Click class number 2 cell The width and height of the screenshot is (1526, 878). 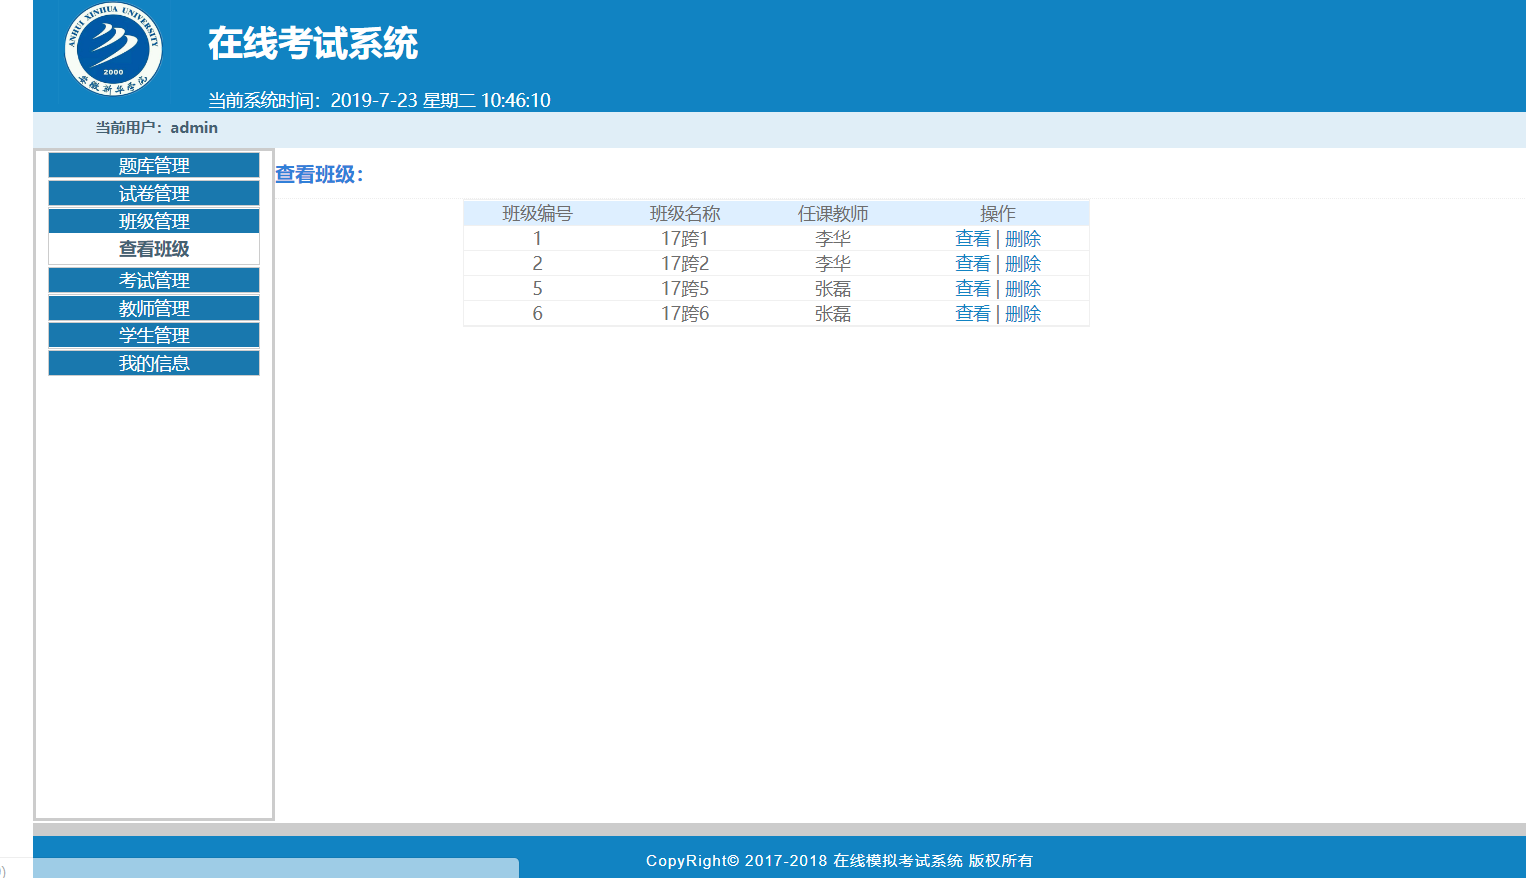537,264
